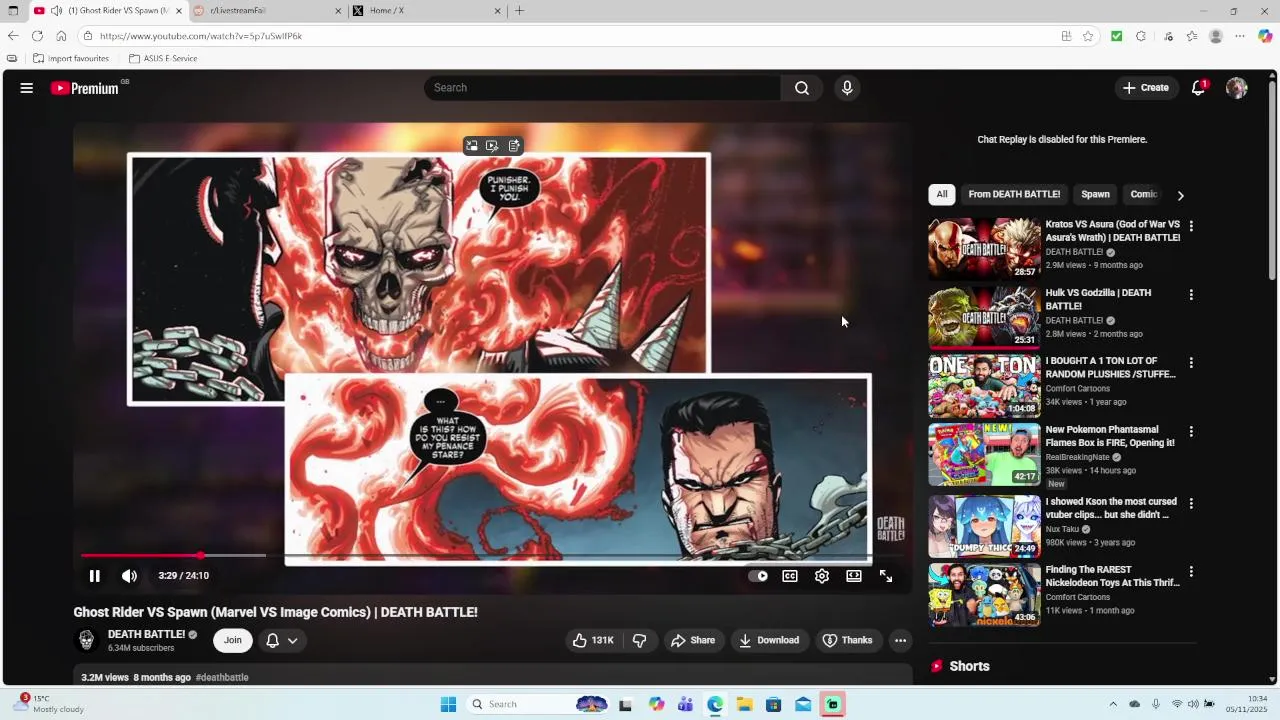Mute the video player volume

(x=129, y=576)
